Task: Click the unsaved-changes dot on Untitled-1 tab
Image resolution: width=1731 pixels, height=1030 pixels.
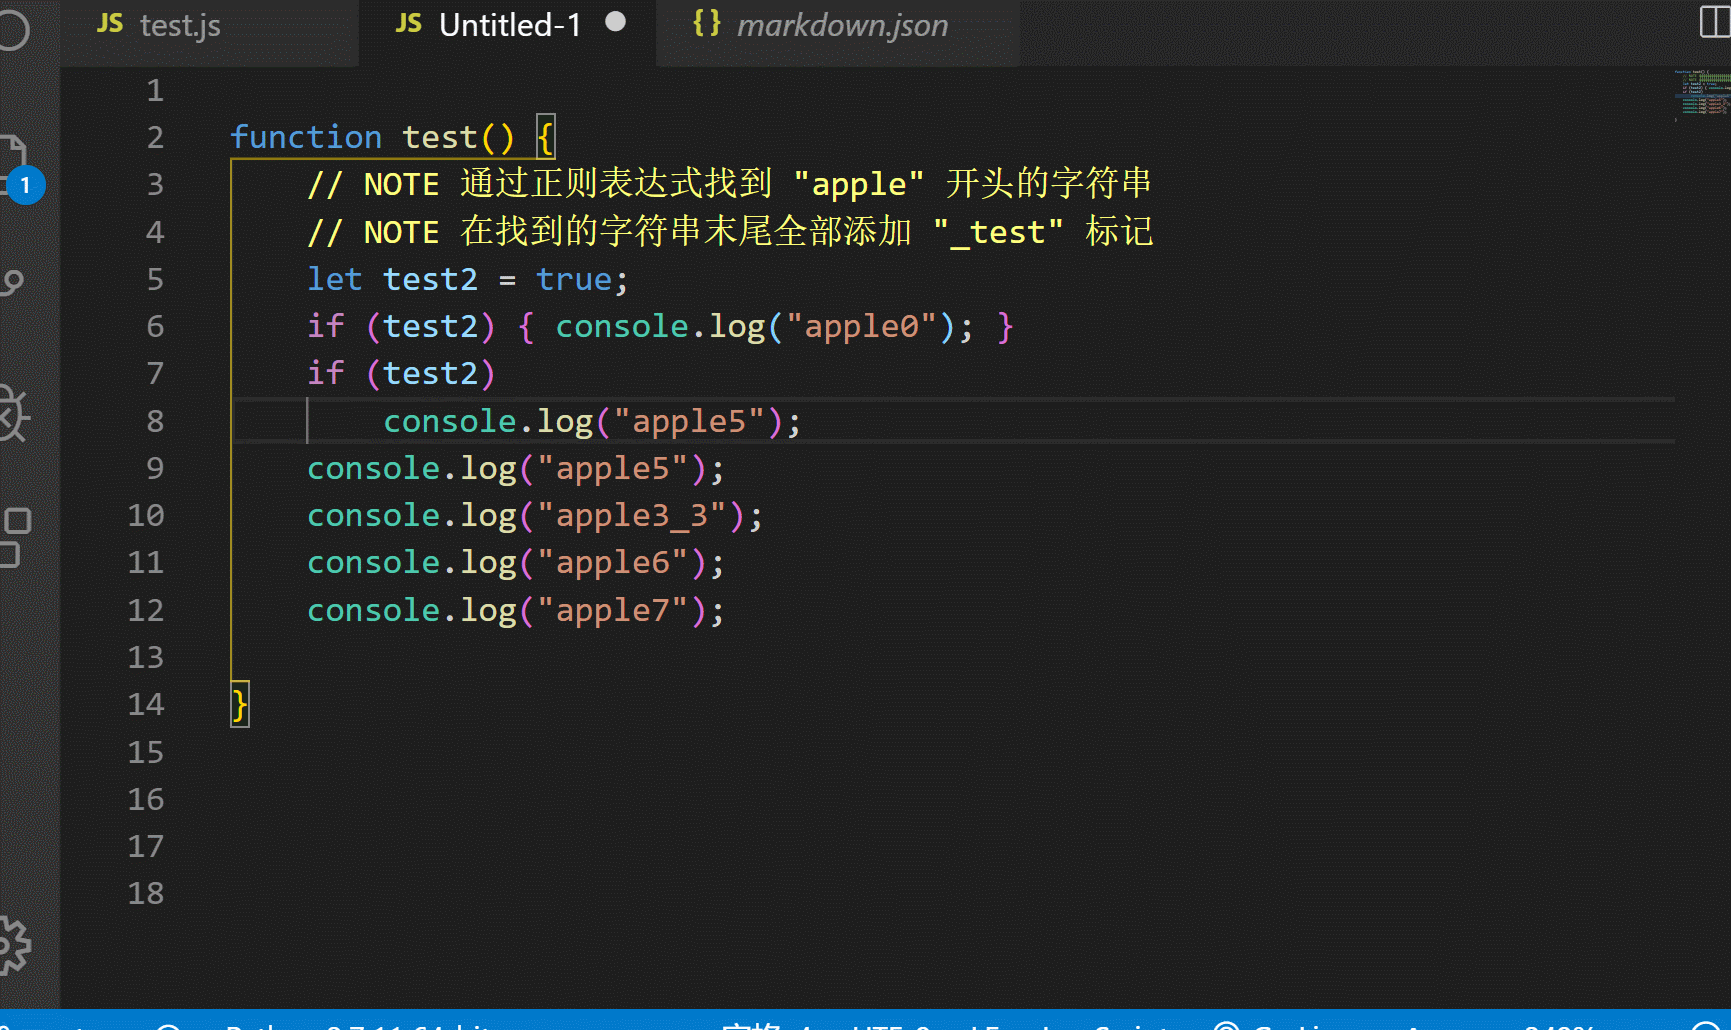Action: [616, 20]
